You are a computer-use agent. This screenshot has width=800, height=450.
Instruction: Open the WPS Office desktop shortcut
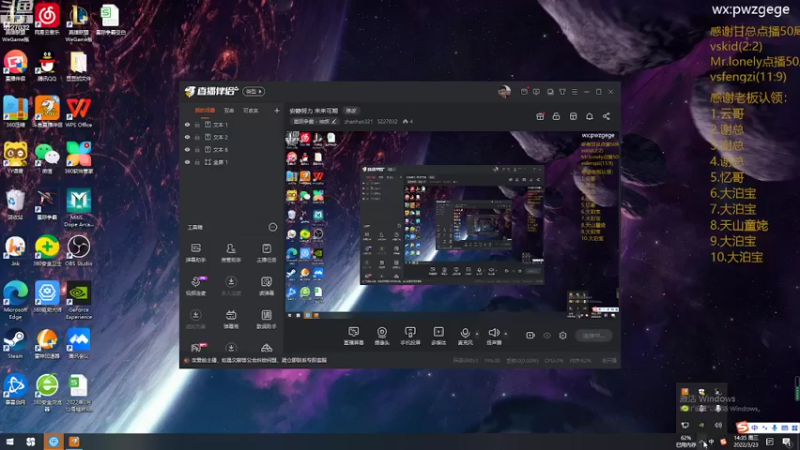79,112
